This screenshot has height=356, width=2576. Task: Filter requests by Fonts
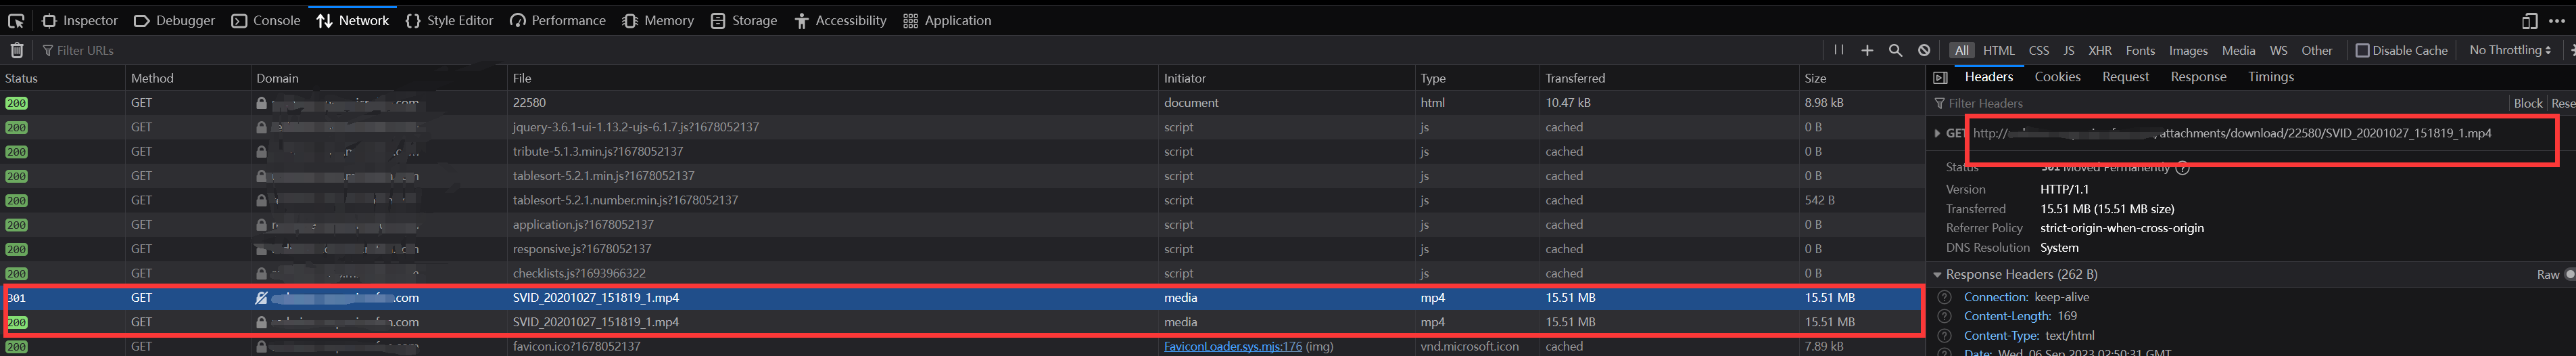pos(2140,50)
